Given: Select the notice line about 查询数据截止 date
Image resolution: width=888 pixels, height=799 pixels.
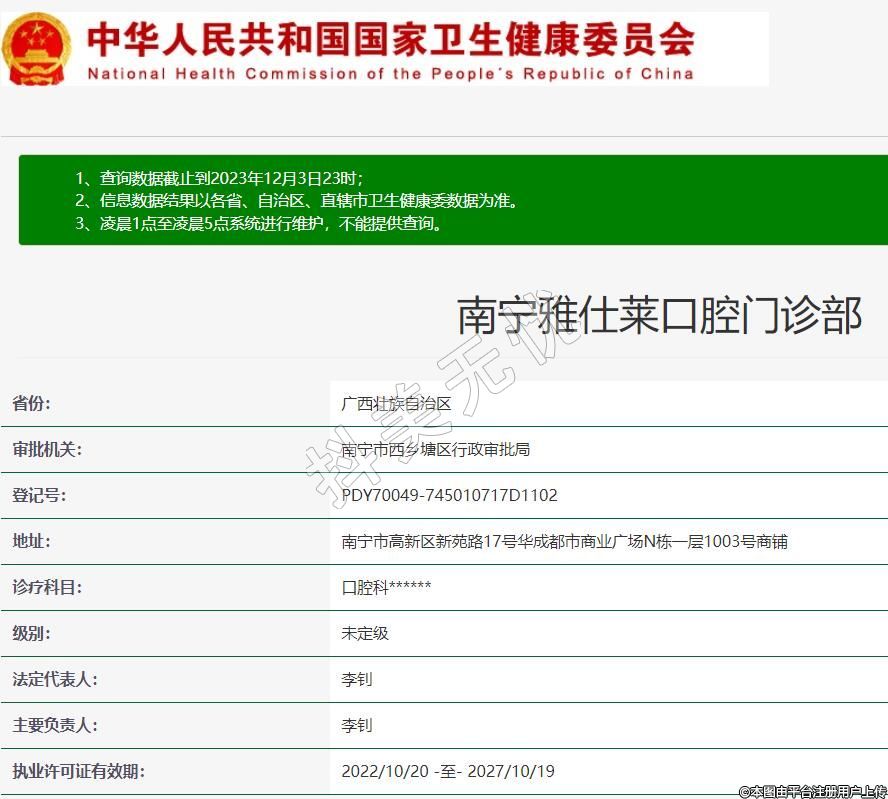Looking at the screenshot, I should tap(219, 178).
